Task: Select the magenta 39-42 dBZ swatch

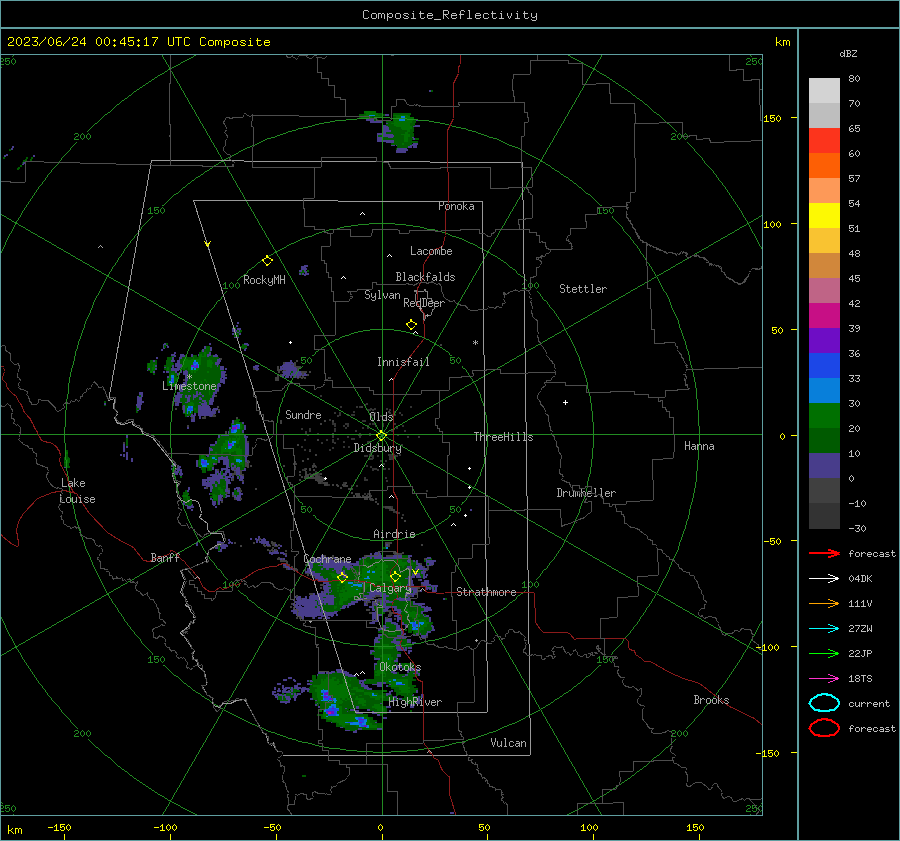Action: tap(824, 316)
